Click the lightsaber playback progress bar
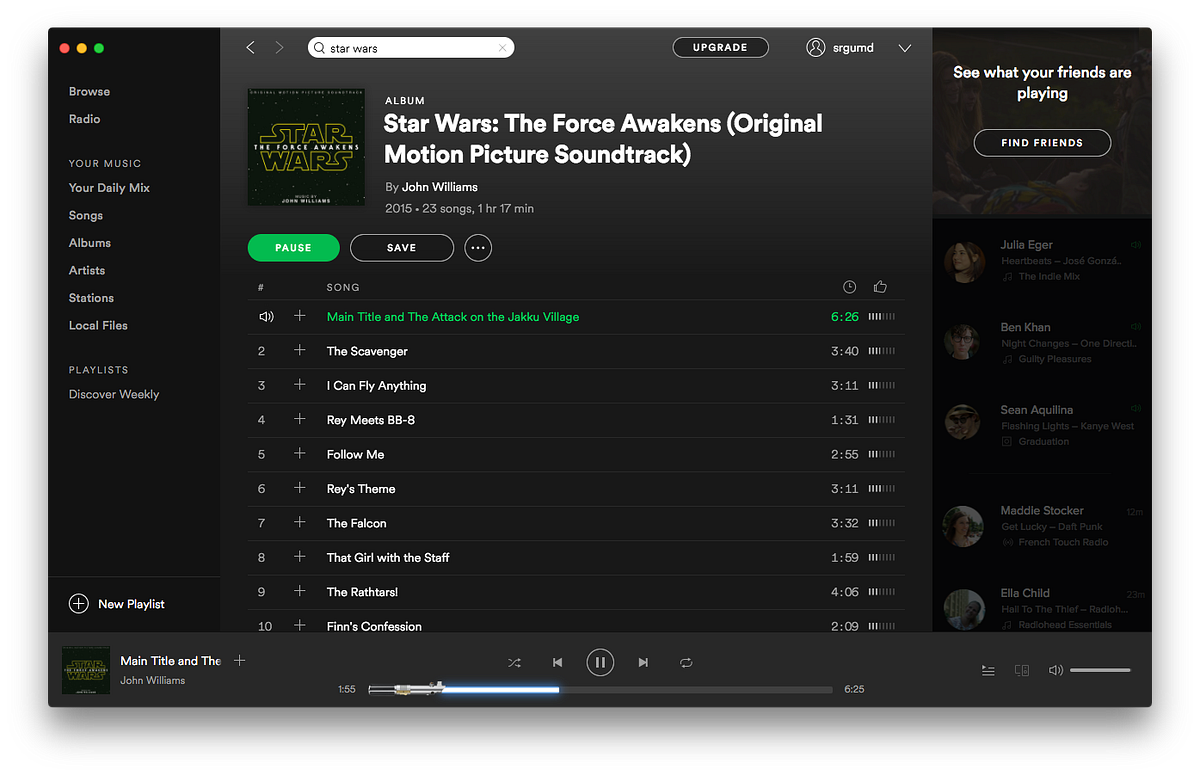 tap(600, 689)
